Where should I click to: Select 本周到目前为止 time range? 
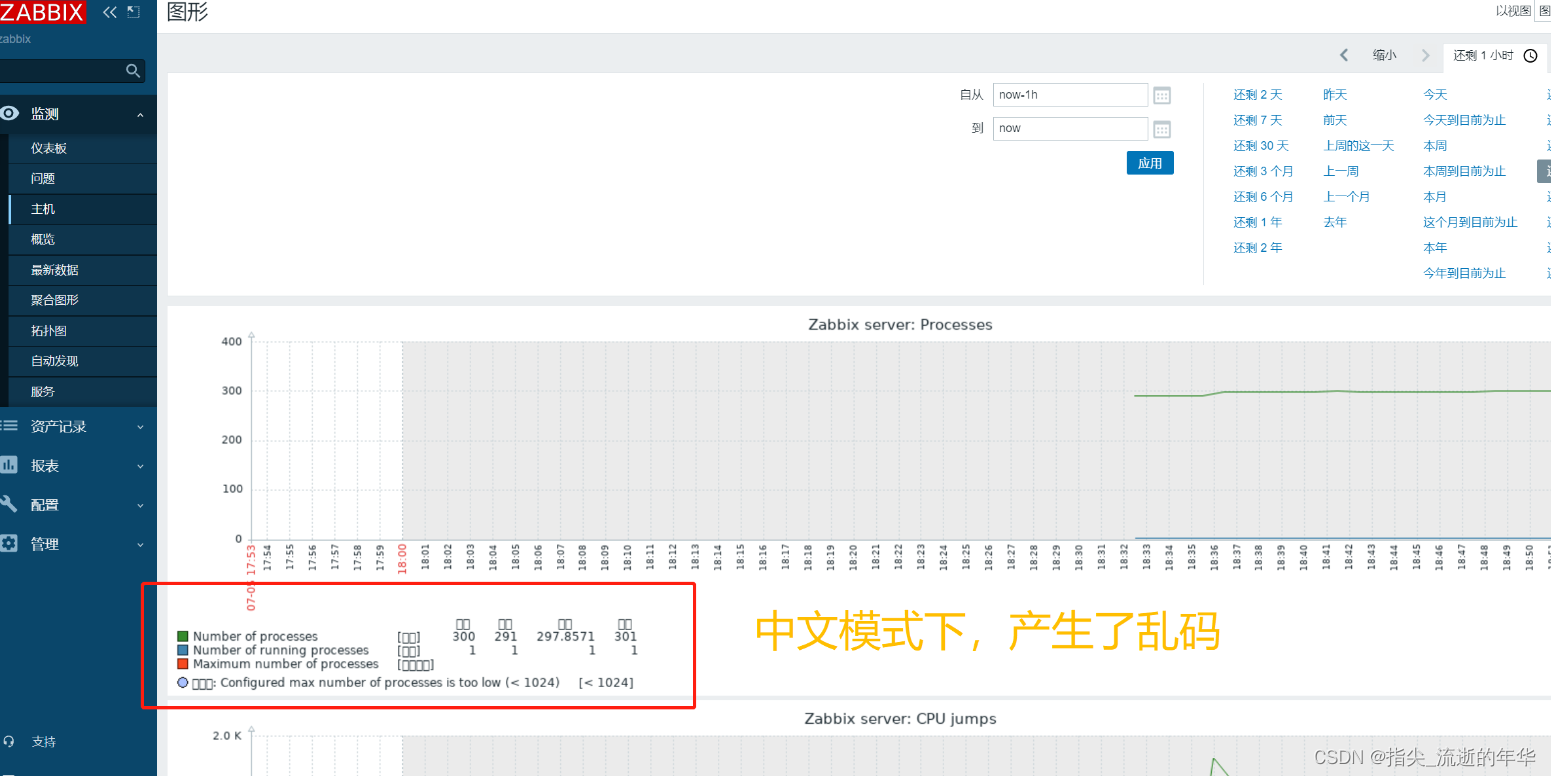[x=1465, y=171]
